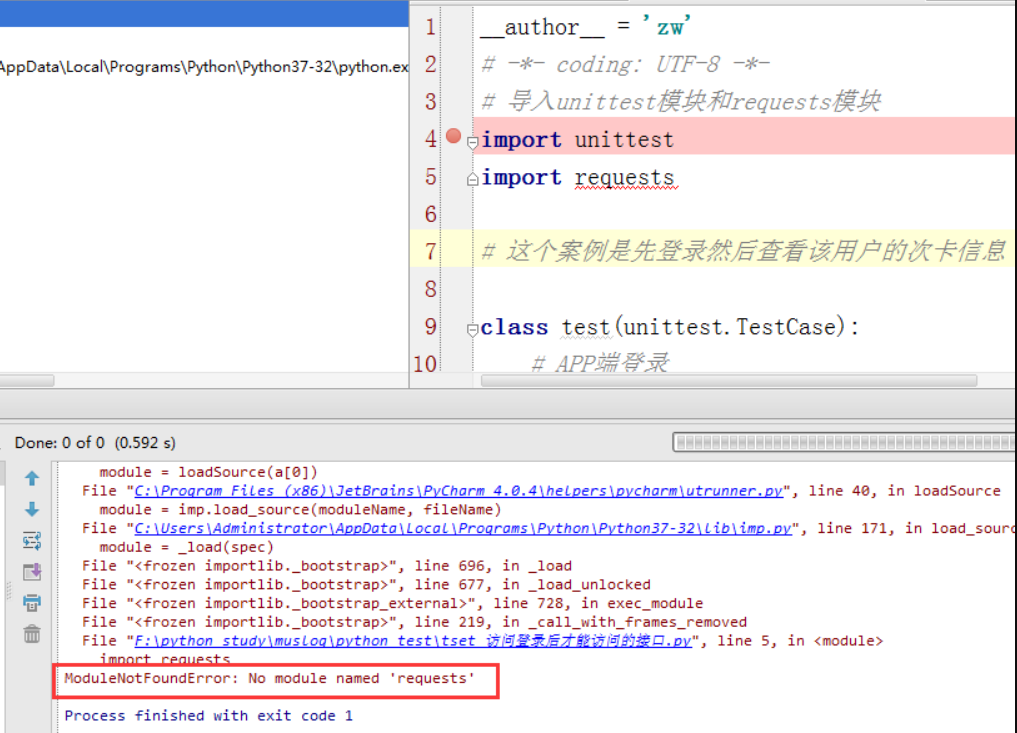Screen dimensions: 1017x733
Task: Collapse the class test definition at line 9
Action: click(x=472, y=329)
